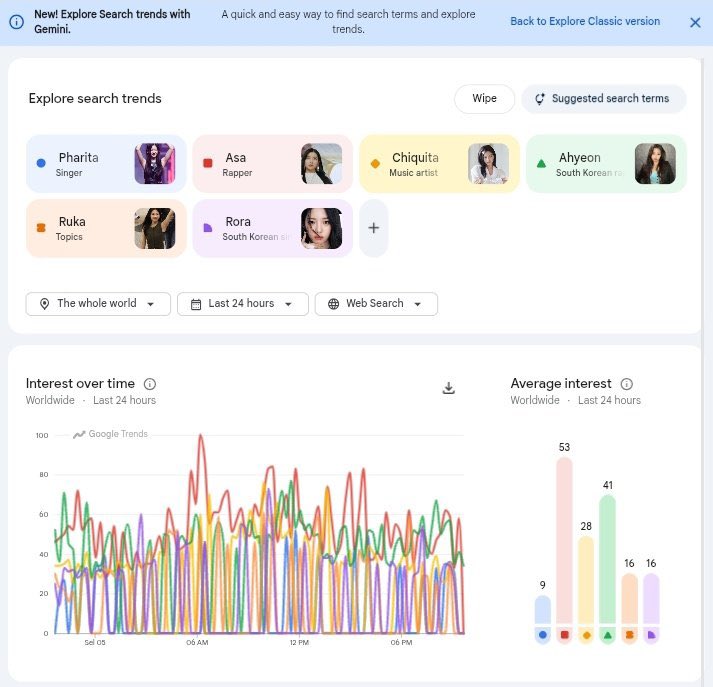The height and width of the screenshot is (687, 713).
Task: Click the Wipe button
Action: tap(484, 99)
